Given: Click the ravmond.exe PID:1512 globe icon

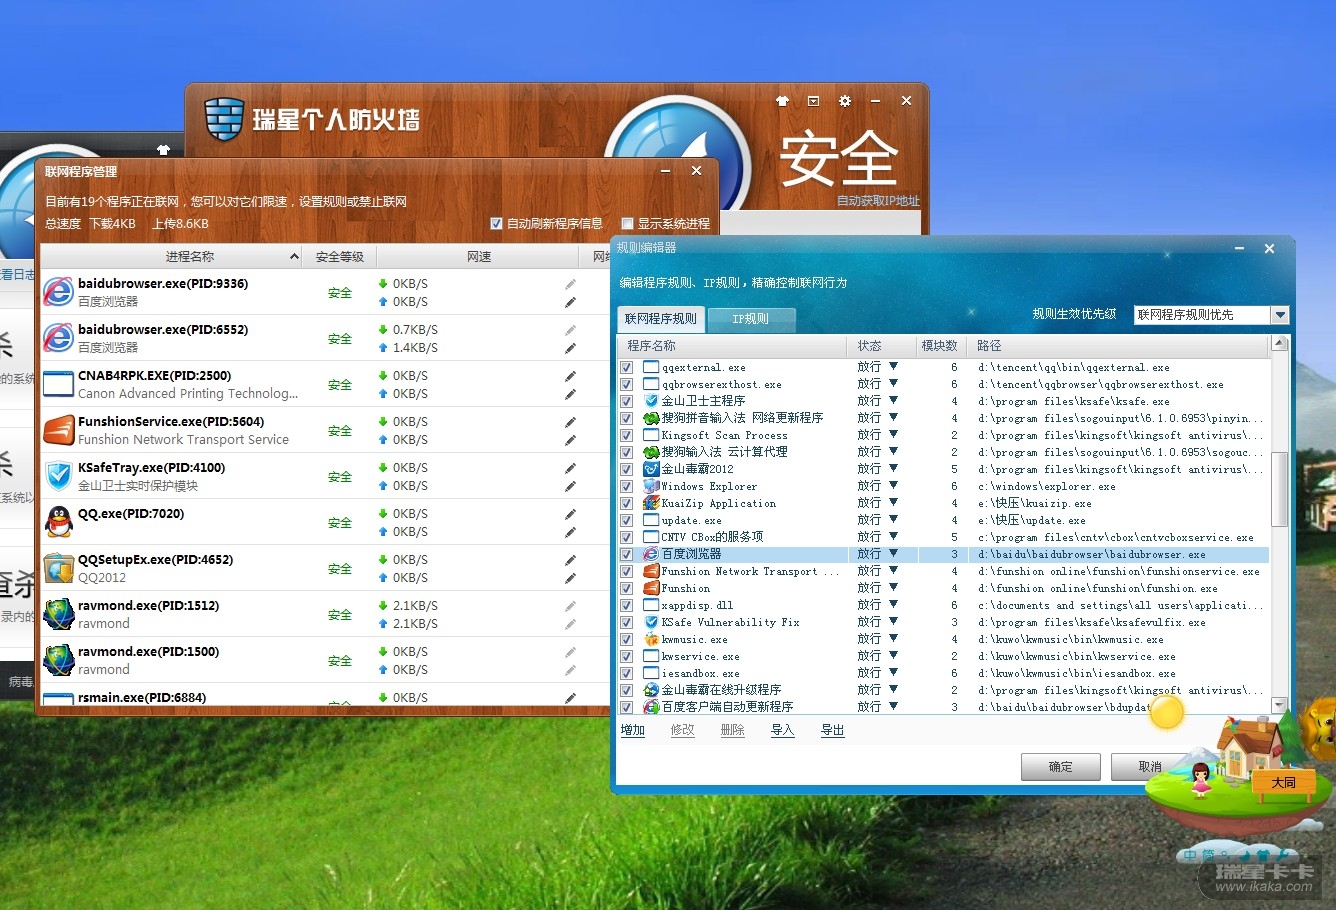Looking at the screenshot, I should pyautogui.click(x=59, y=614).
